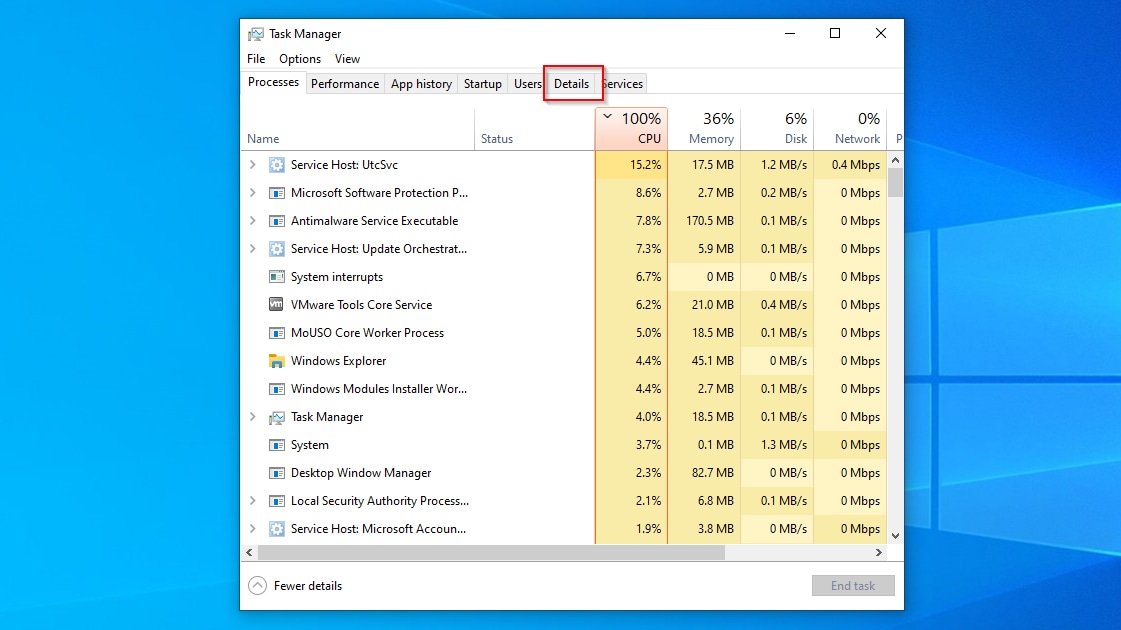Click the Microsoft Software Protection process icon
Image resolution: width=1121 pixels, height=630 pixels.
tap(276, 193)
